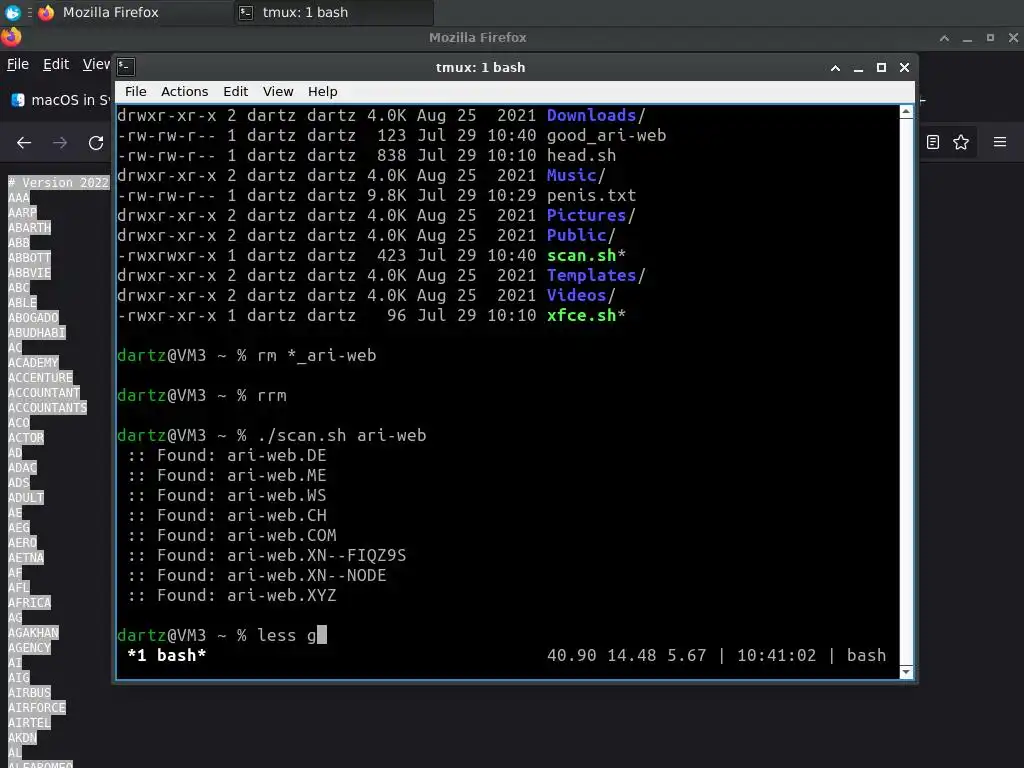Click the head.sh file name
Screen dimensions: 1024x768
click(581, 155)
